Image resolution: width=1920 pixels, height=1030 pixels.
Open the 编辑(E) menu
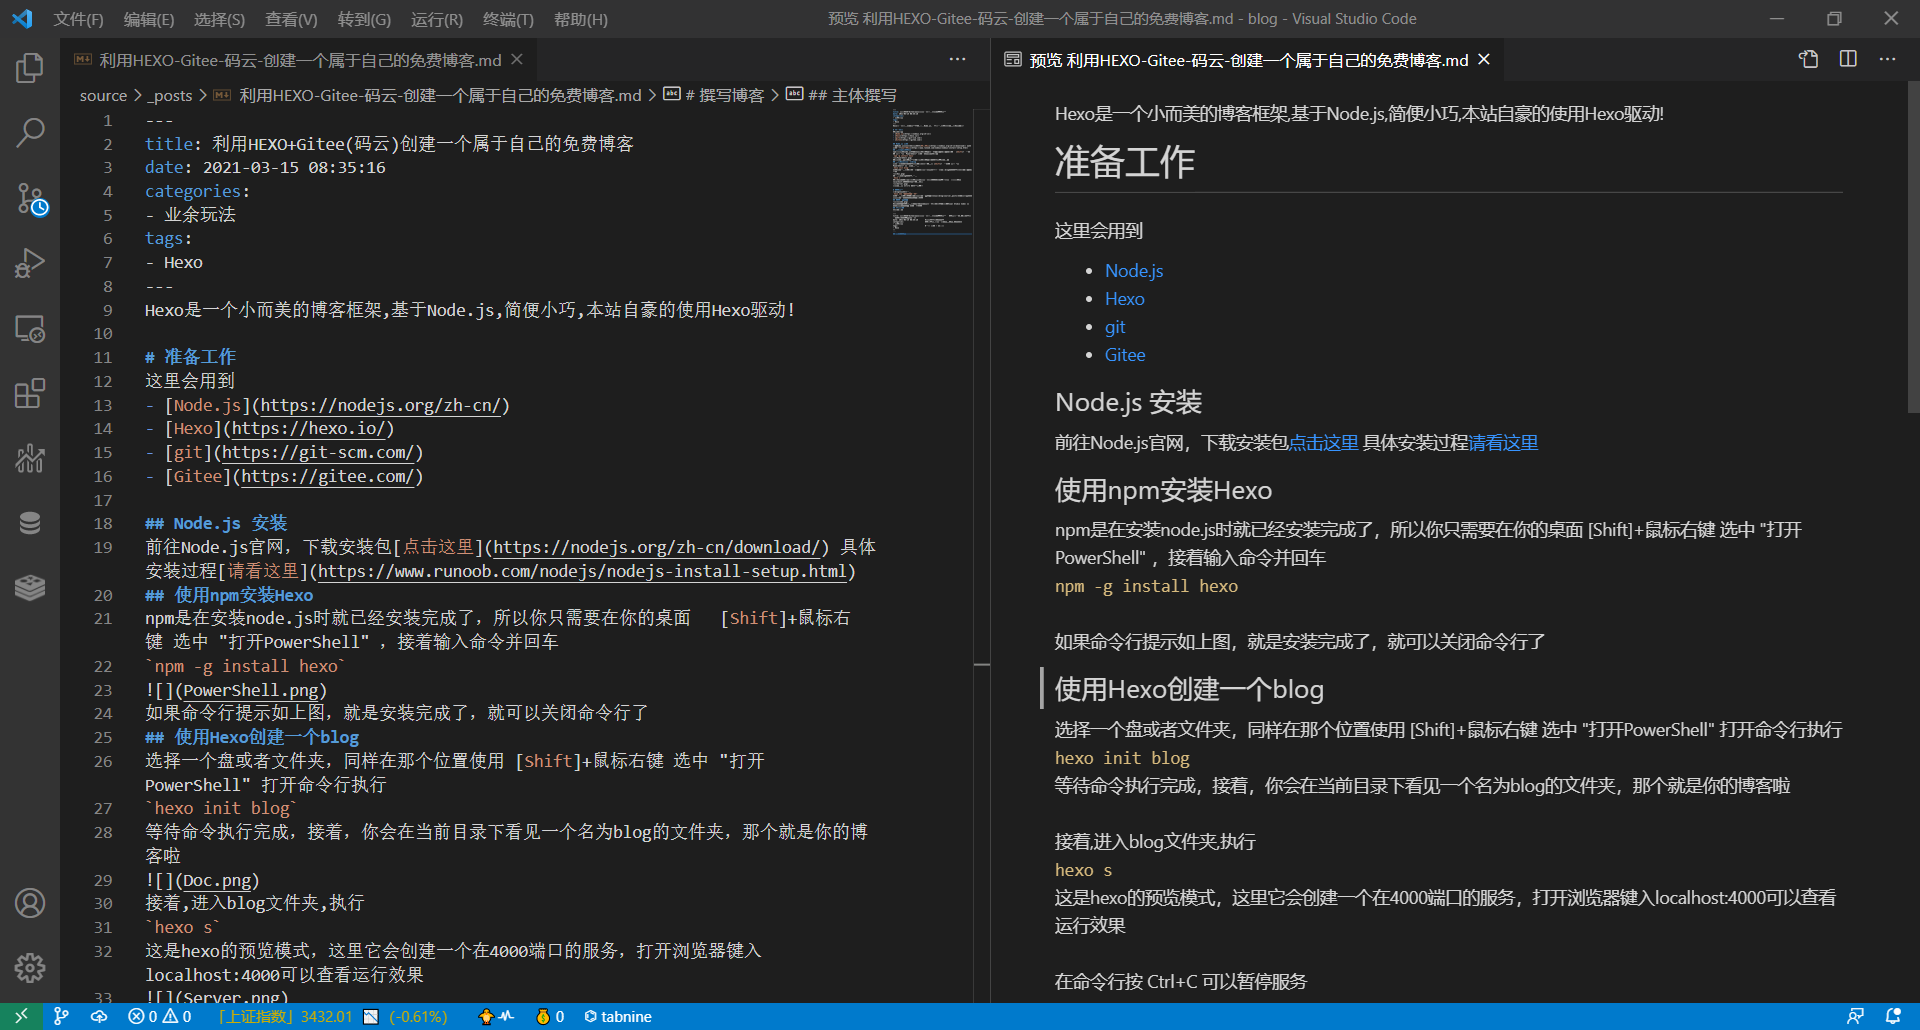click(x=148, y=19)
